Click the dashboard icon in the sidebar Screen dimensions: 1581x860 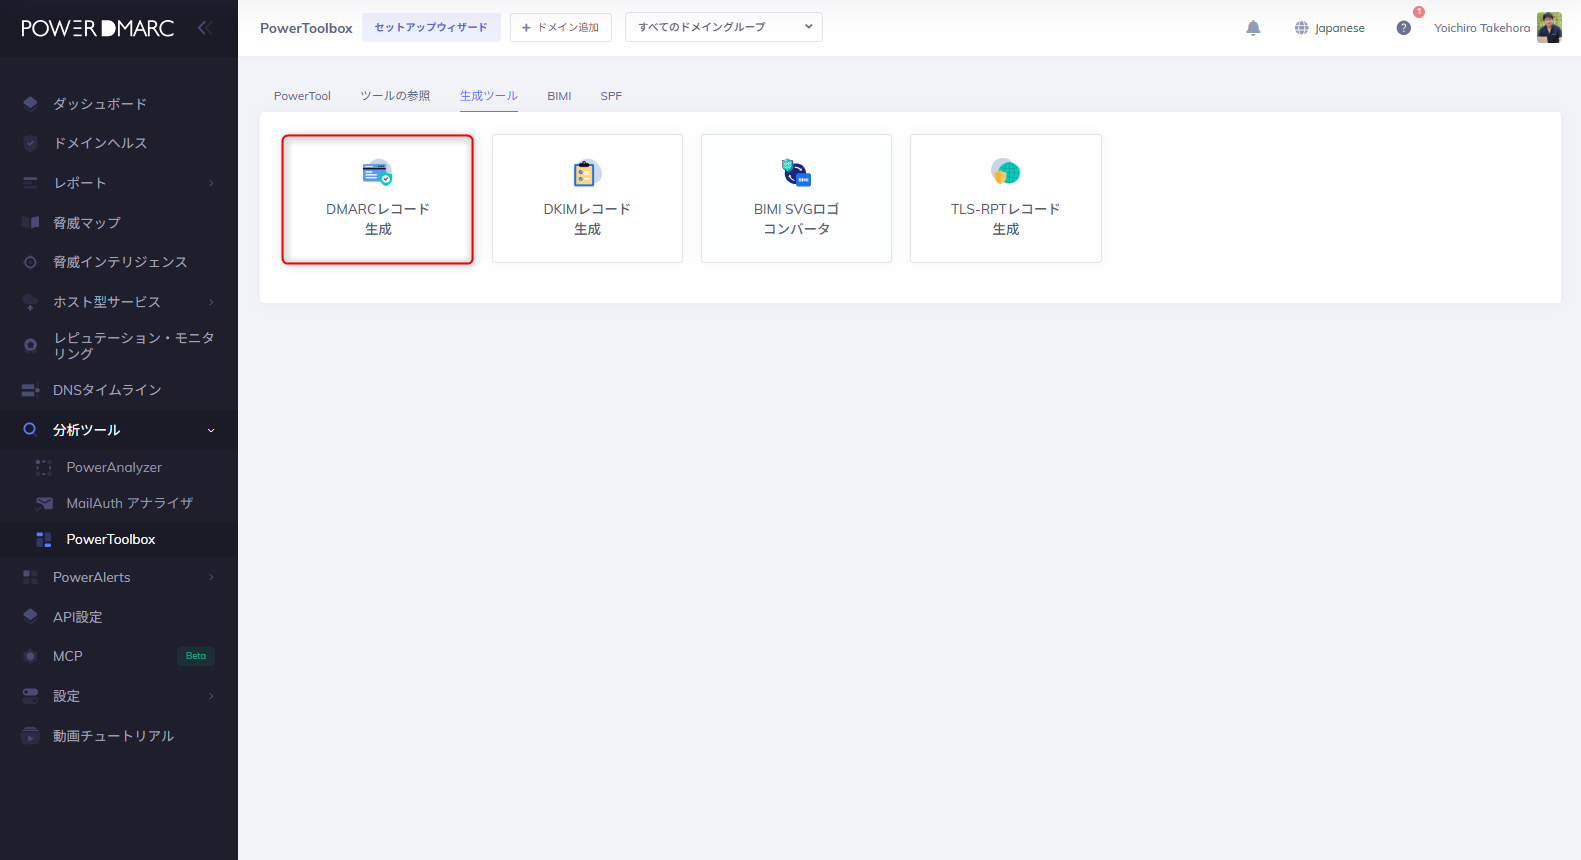[x=30, y=103]
